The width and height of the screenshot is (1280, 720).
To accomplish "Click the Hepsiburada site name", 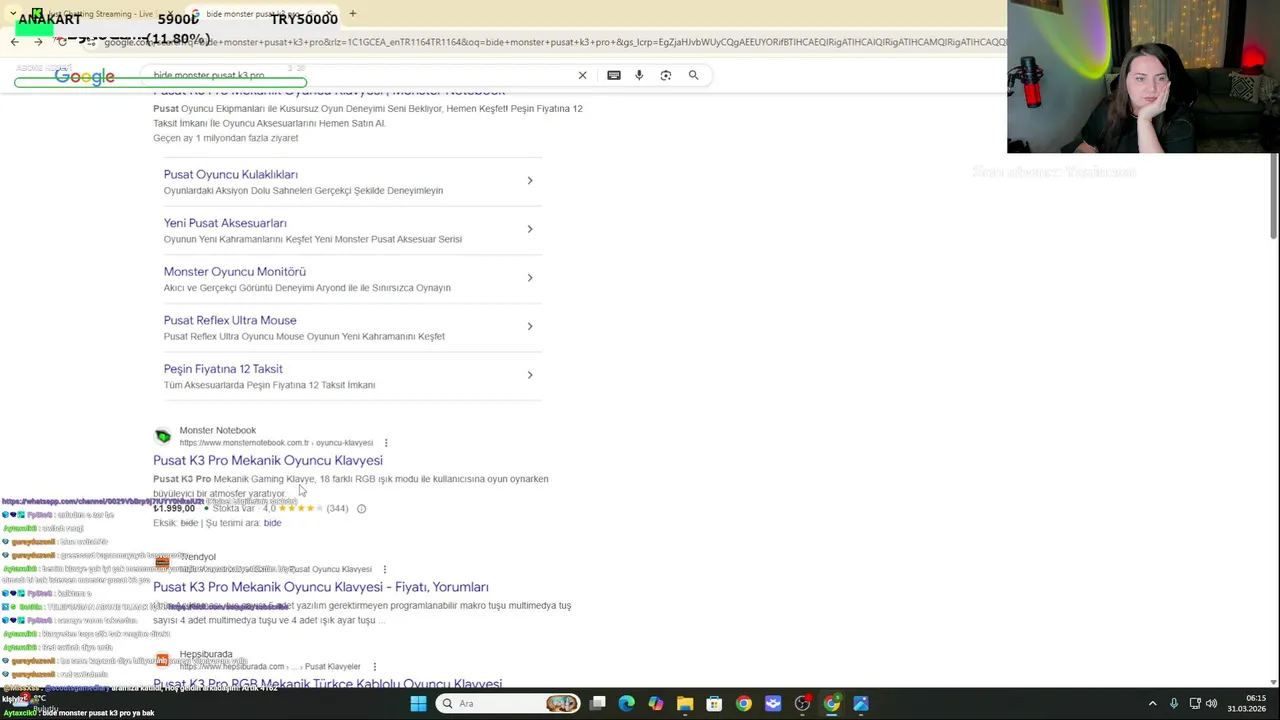I will [x=206, y=654].
